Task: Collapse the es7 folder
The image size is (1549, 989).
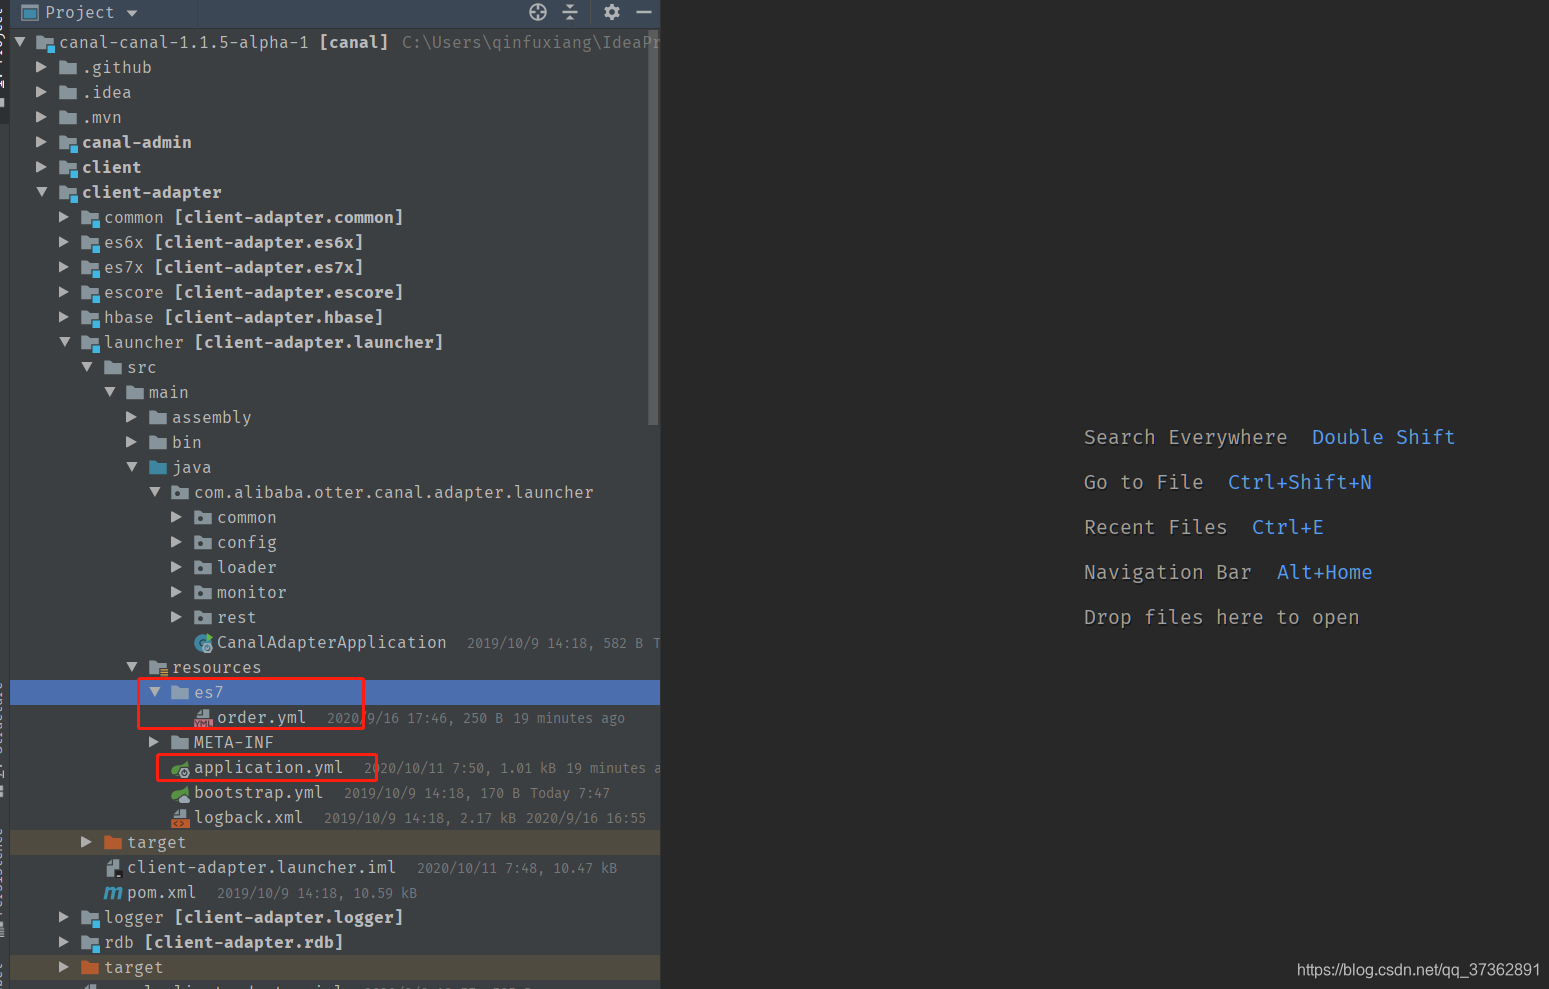Action: [155, 692]
